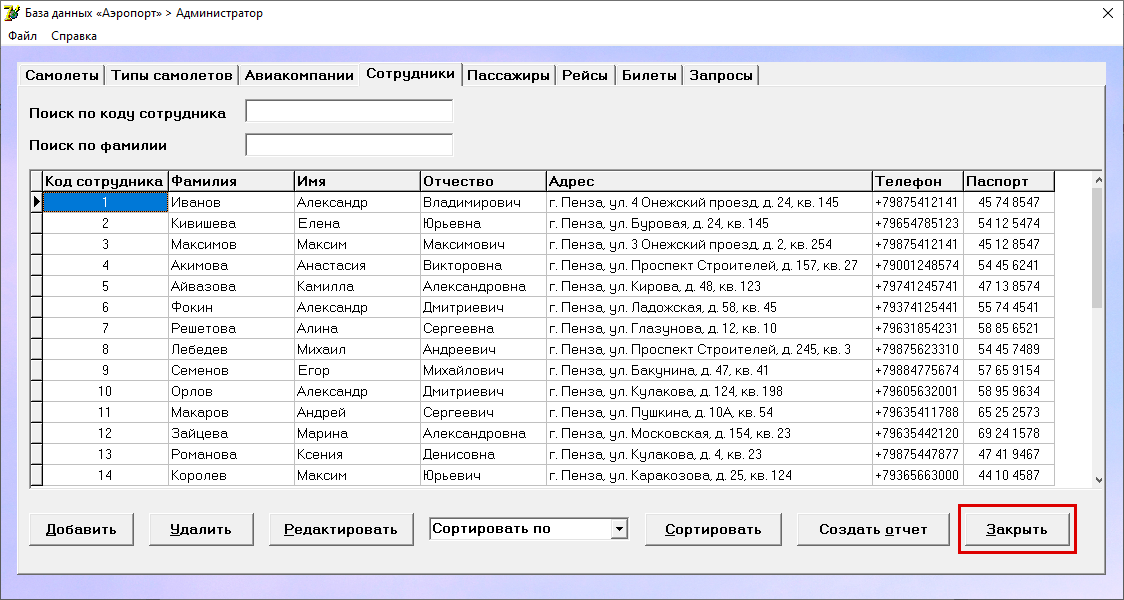Select employee code cell 1

click(105, 203)
